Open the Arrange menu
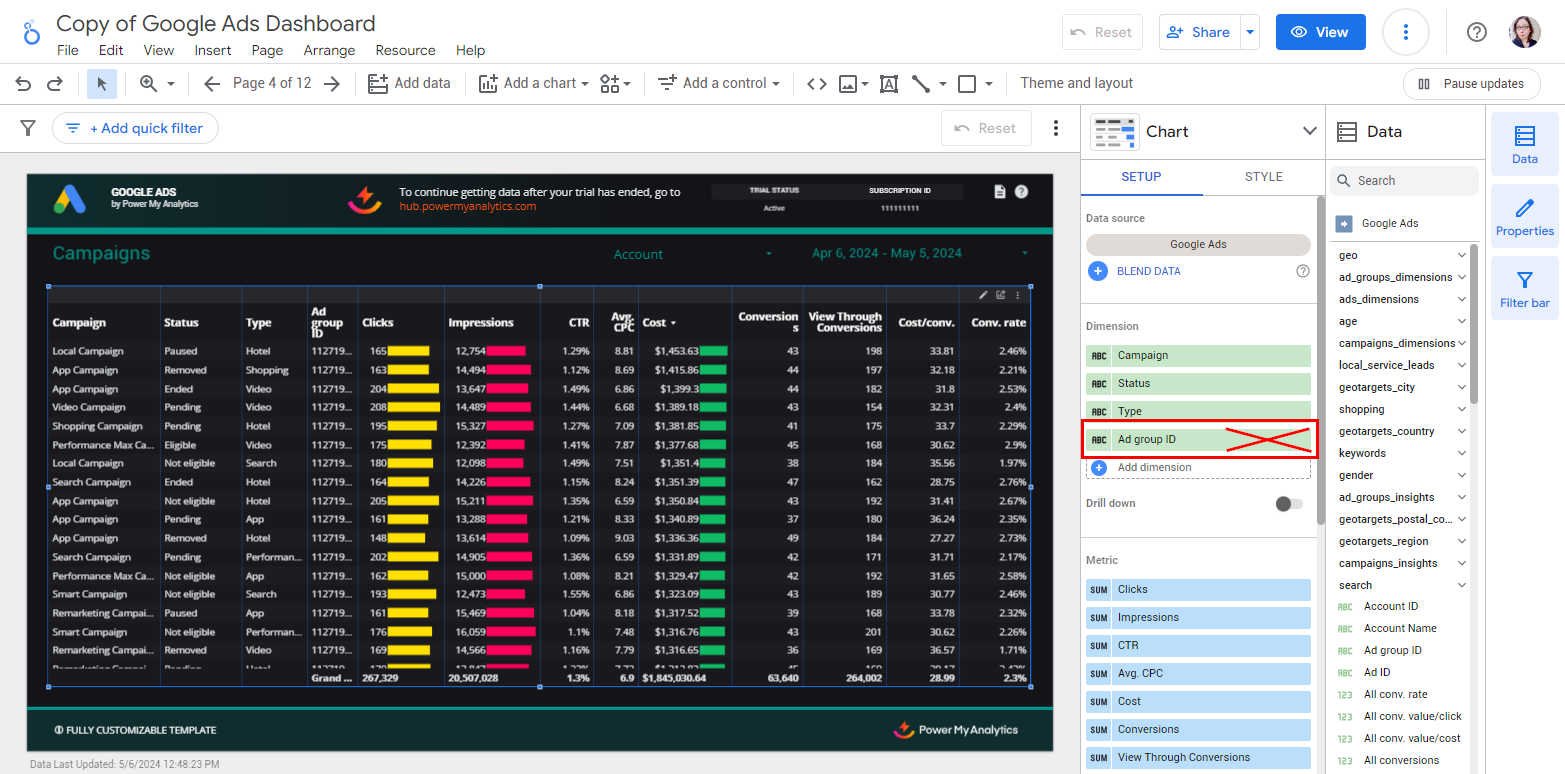This screenshot has height=774, width=1565. [x=329, y=50]
